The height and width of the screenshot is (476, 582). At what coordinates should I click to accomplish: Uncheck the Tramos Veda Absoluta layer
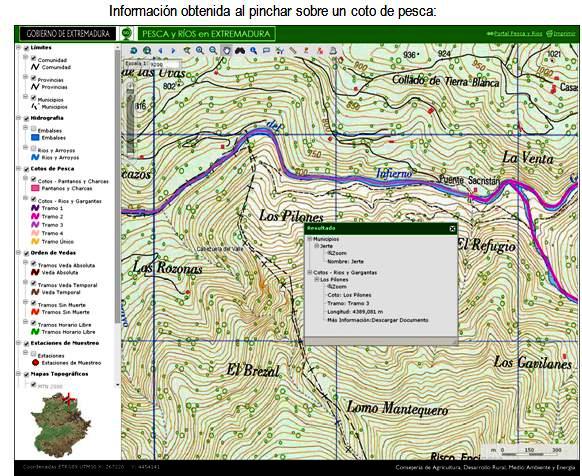coord(33,263)
